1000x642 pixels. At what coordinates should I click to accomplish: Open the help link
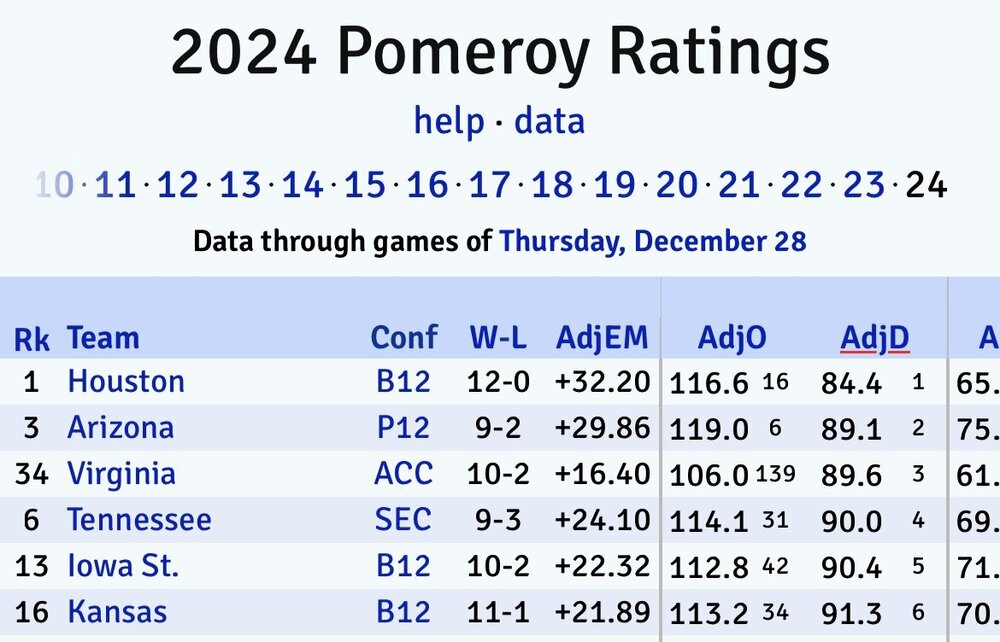(449, 122)
